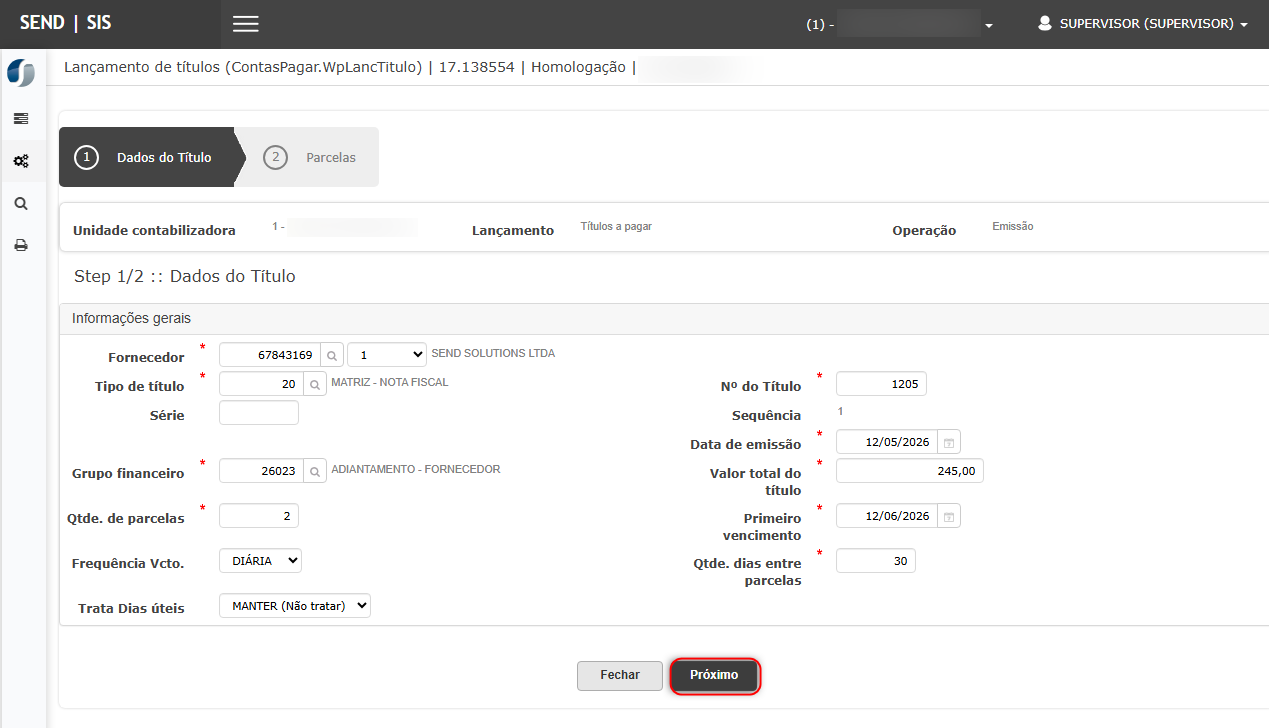The image size is (1269, 728).
Task: Click the ADIANTAMENTO - FORNECEDOR description
Action: (416, 468)
